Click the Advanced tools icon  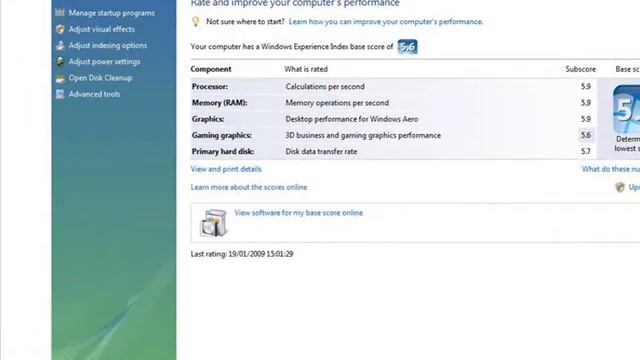click(x=60, y=94)
